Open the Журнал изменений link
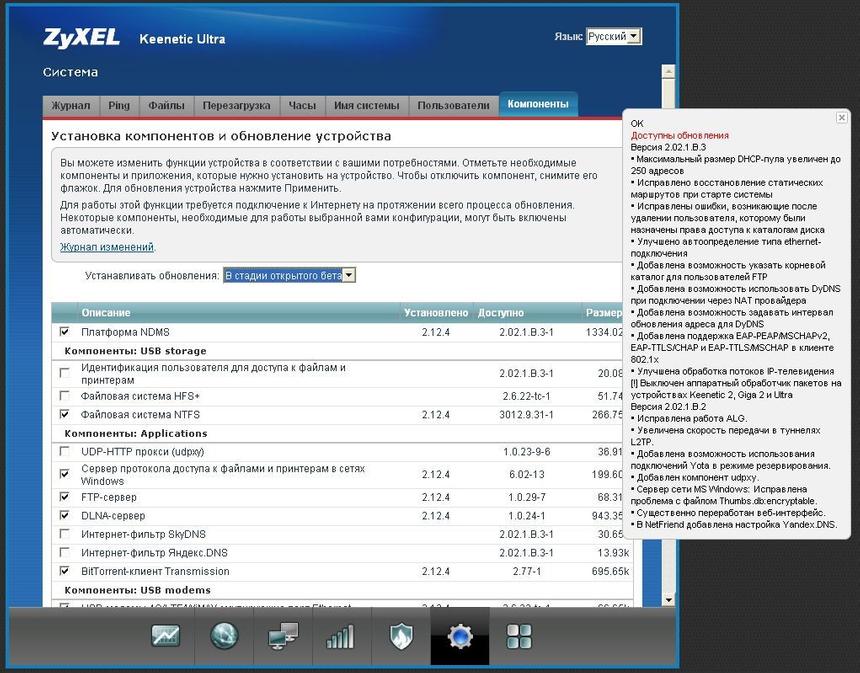860x673 pixels. coord(107,247)
